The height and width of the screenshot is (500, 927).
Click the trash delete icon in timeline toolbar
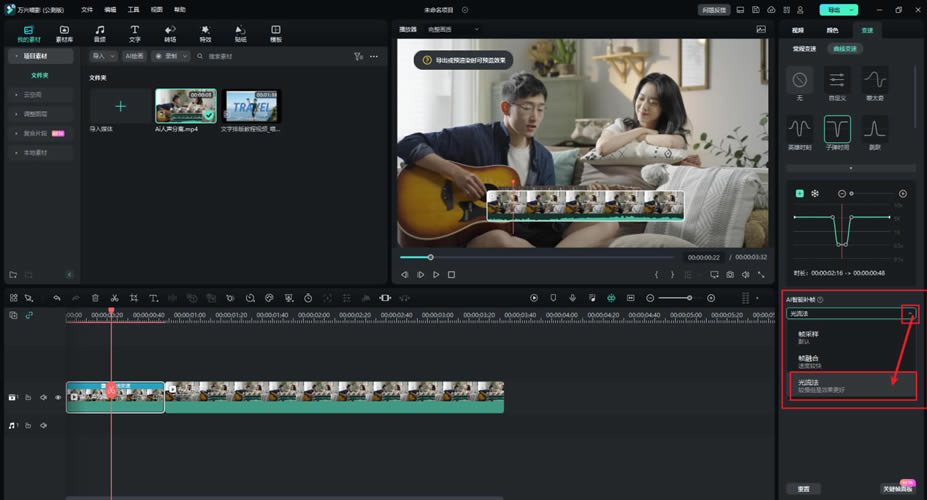coord(95,298)
